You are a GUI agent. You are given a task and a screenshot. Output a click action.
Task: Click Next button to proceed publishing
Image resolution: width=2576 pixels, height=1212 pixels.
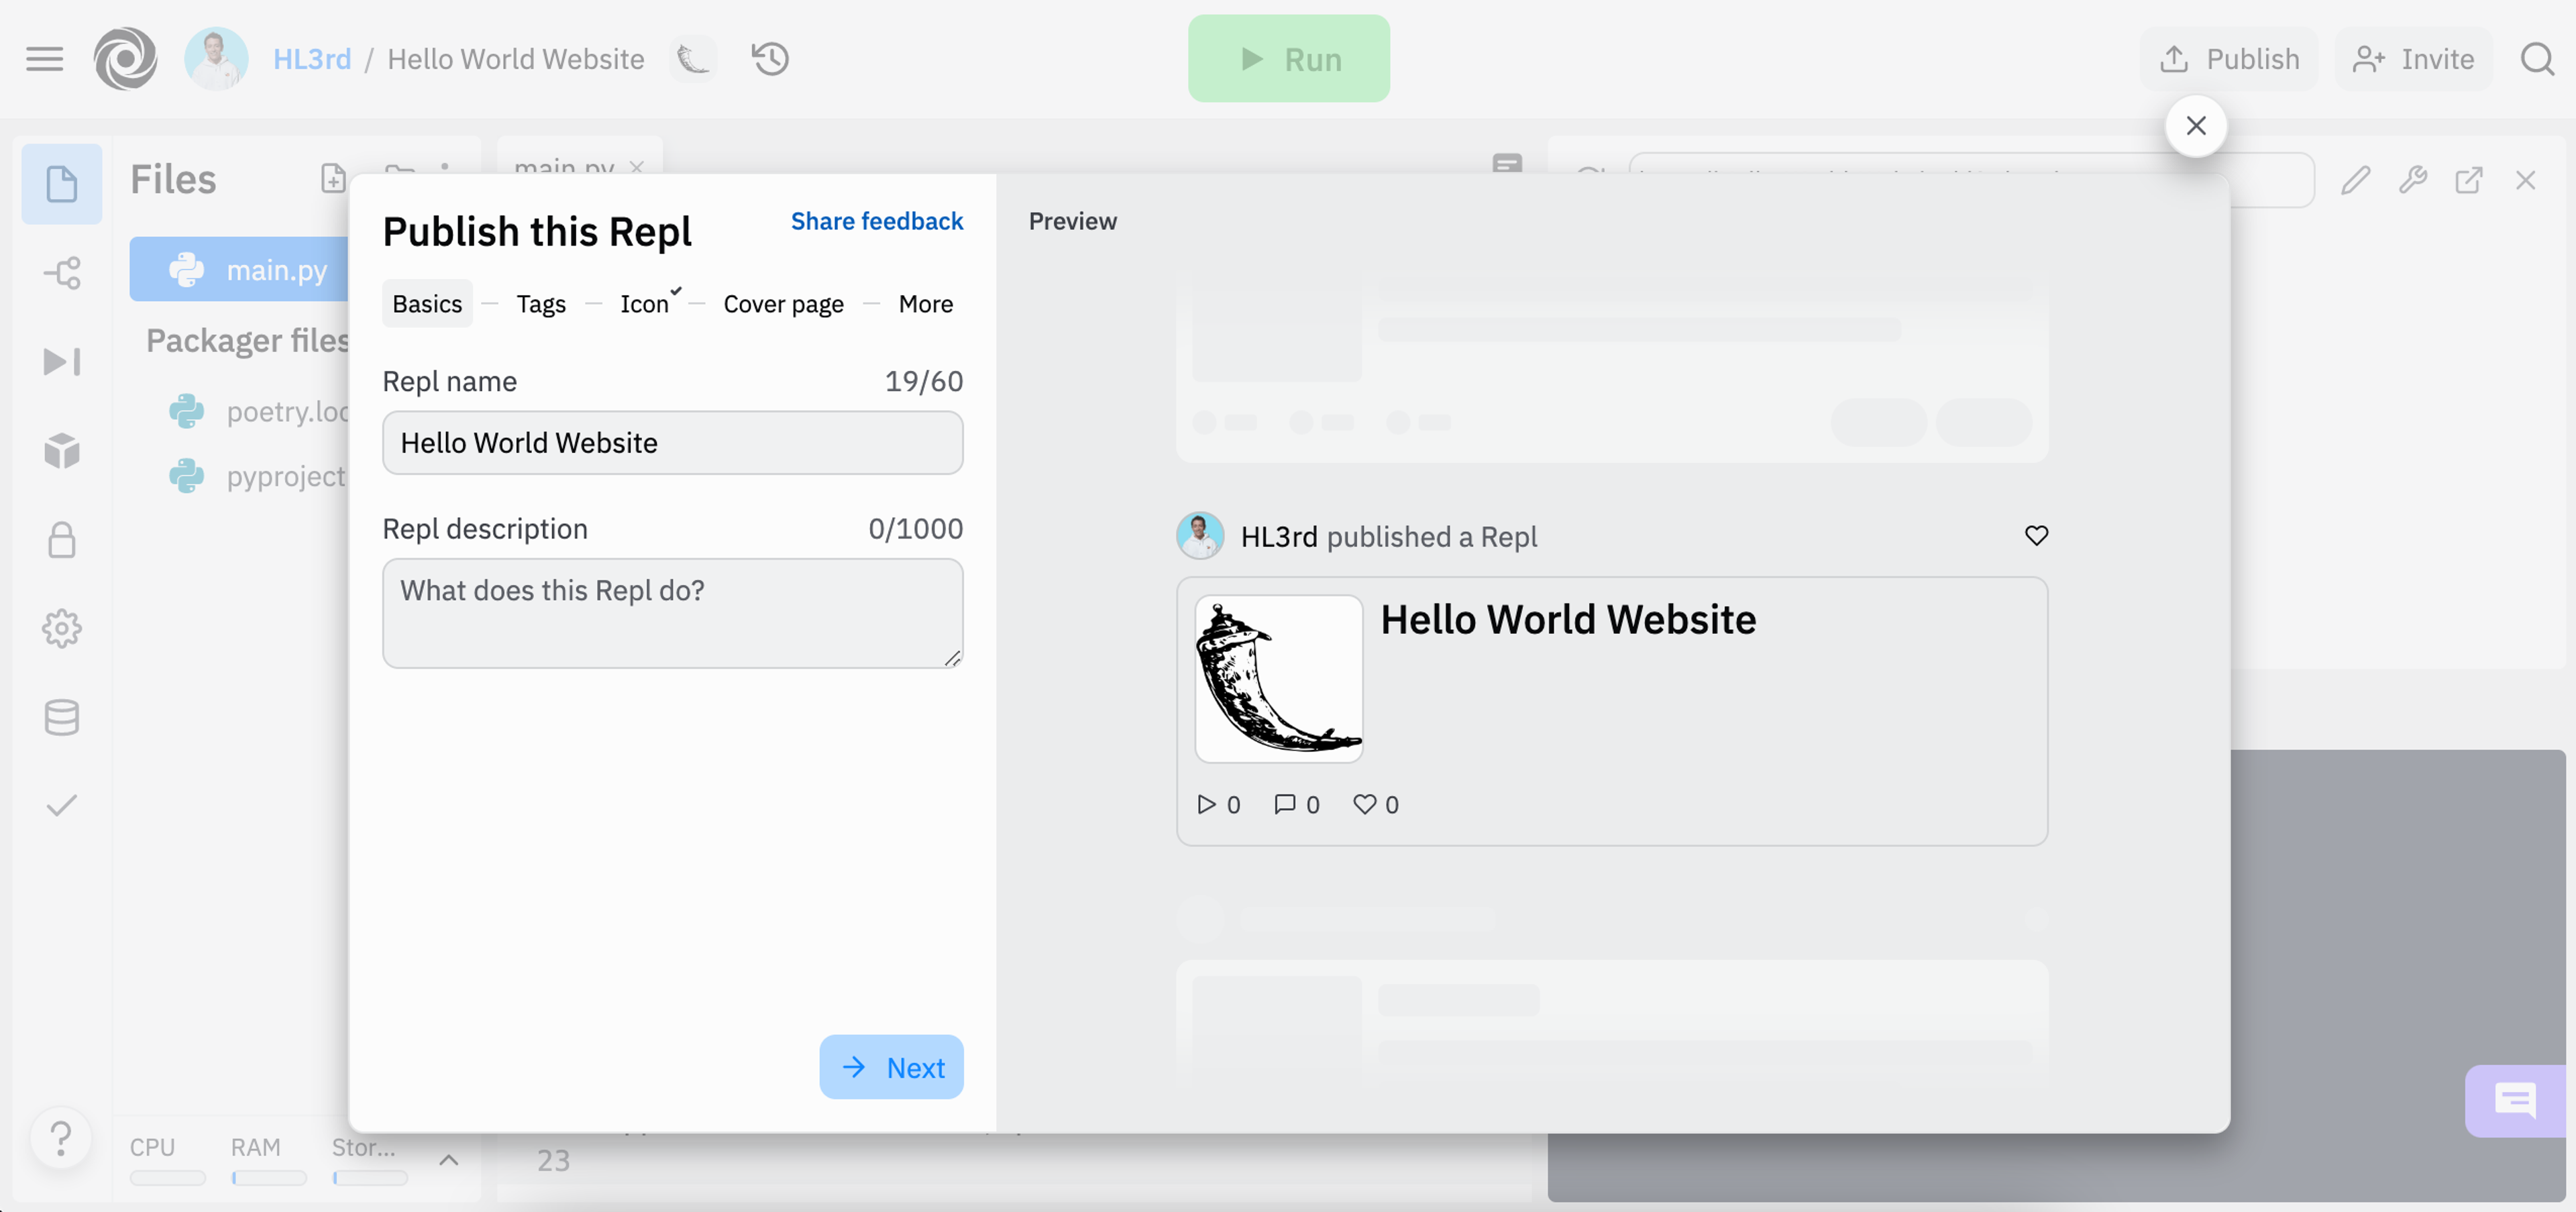click(x=892, y=1066)
